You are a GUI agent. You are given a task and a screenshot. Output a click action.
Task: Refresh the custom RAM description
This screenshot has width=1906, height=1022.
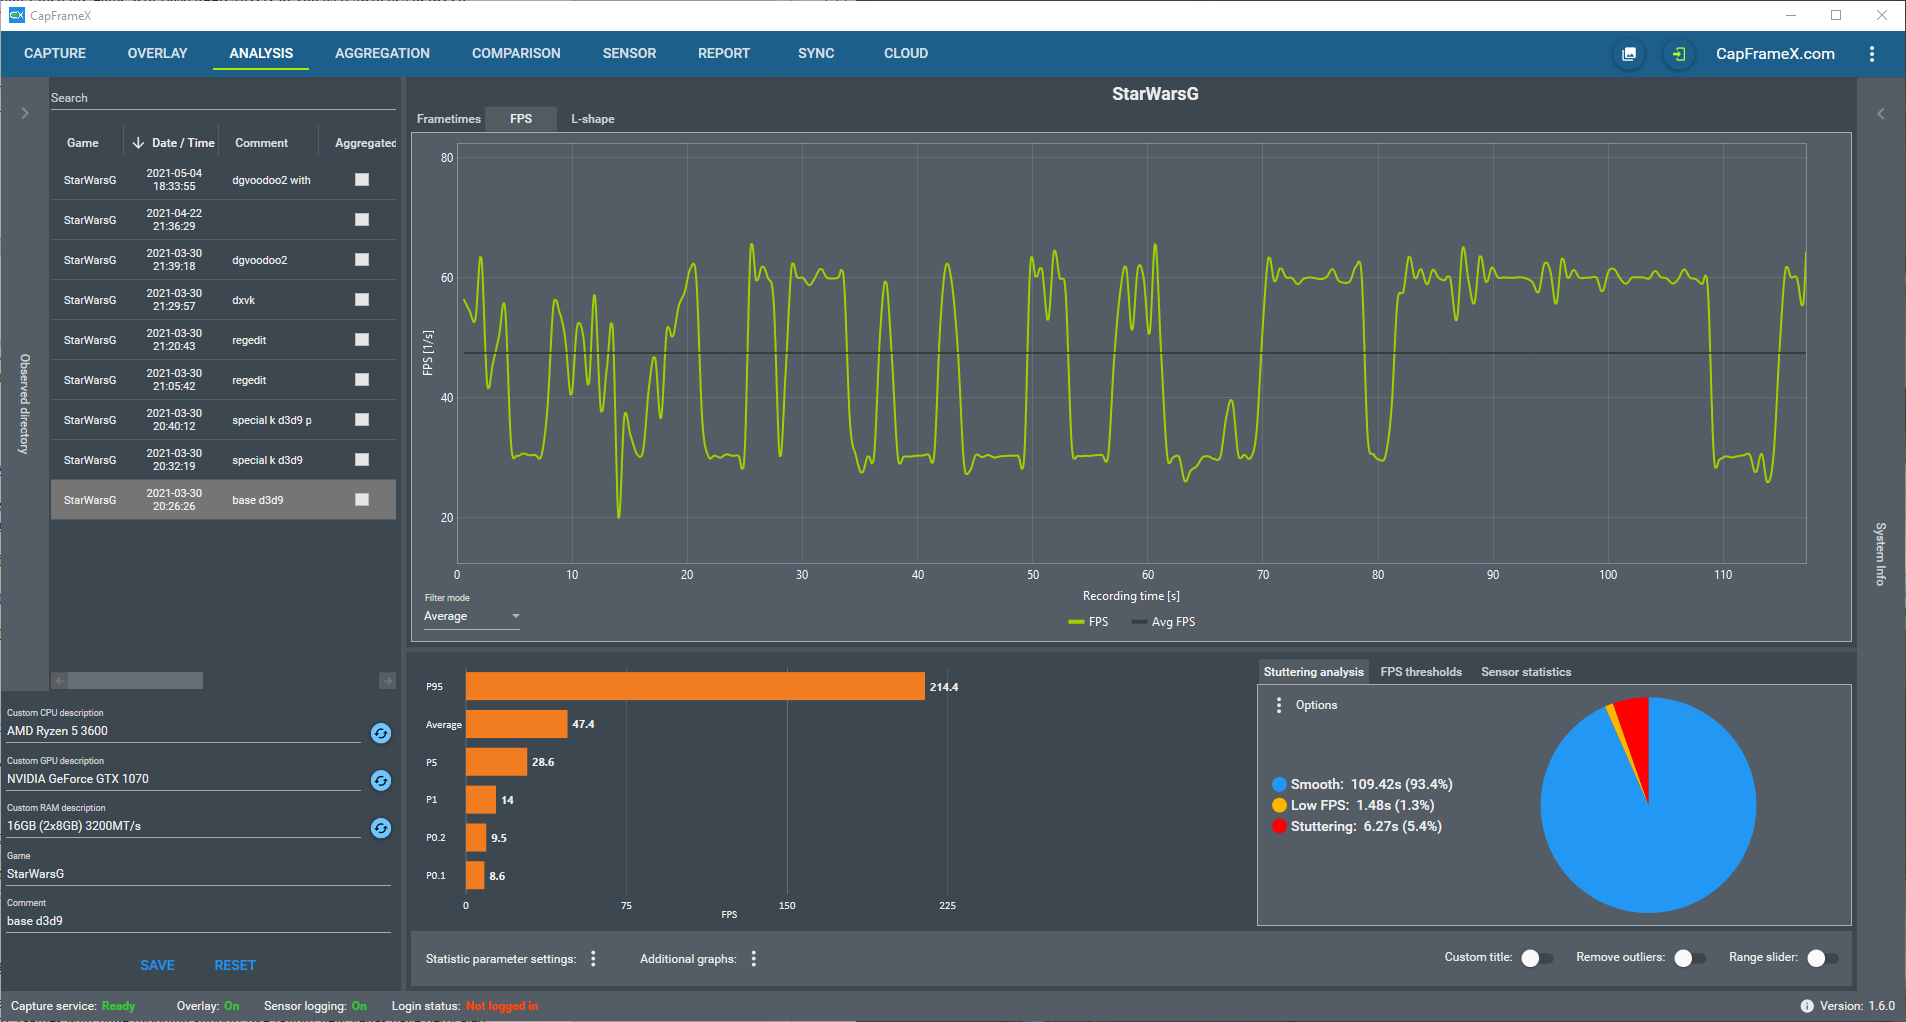point(381,828)
